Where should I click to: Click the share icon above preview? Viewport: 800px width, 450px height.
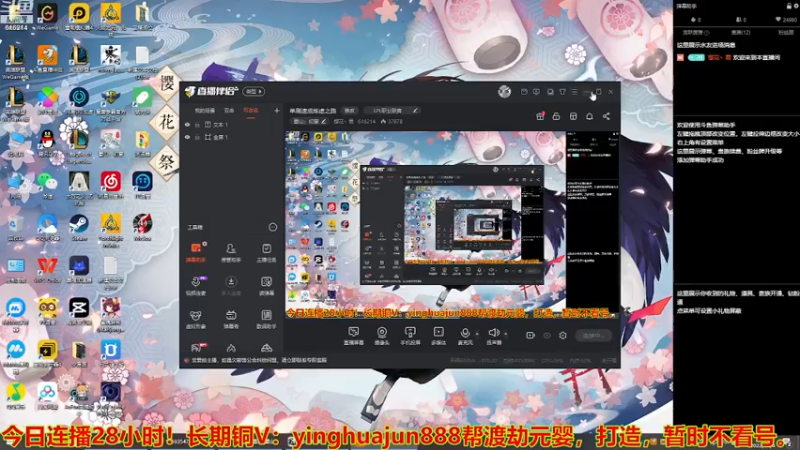pos(606,116)
